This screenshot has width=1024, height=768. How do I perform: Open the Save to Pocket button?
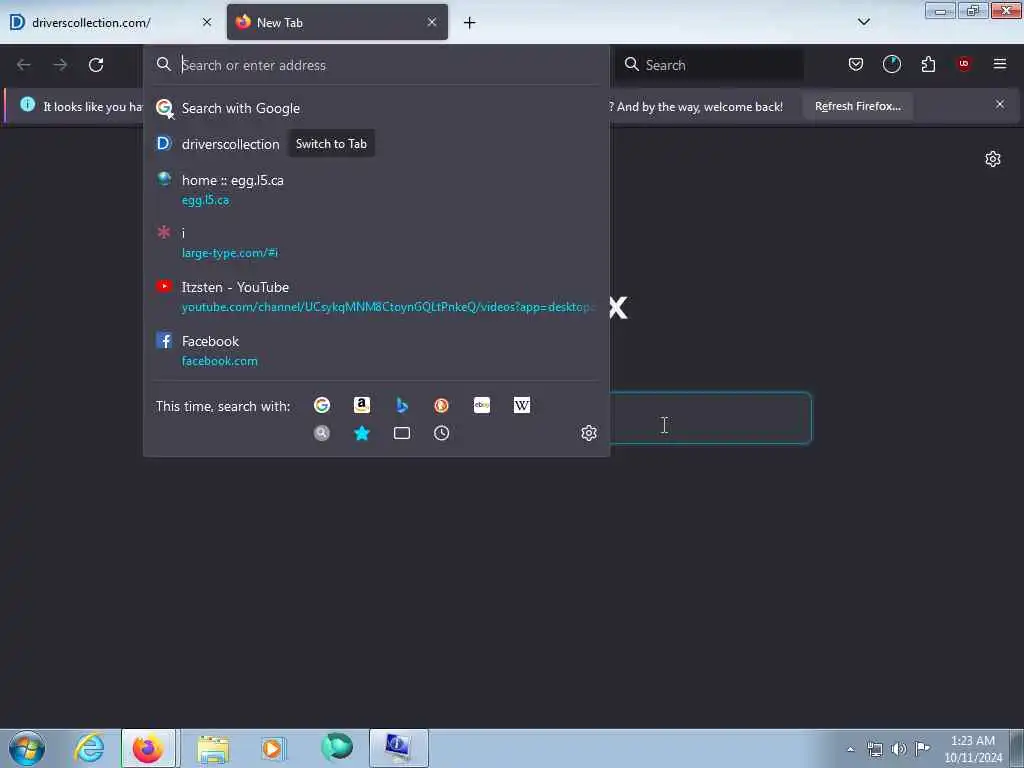(x=856, y=64)
